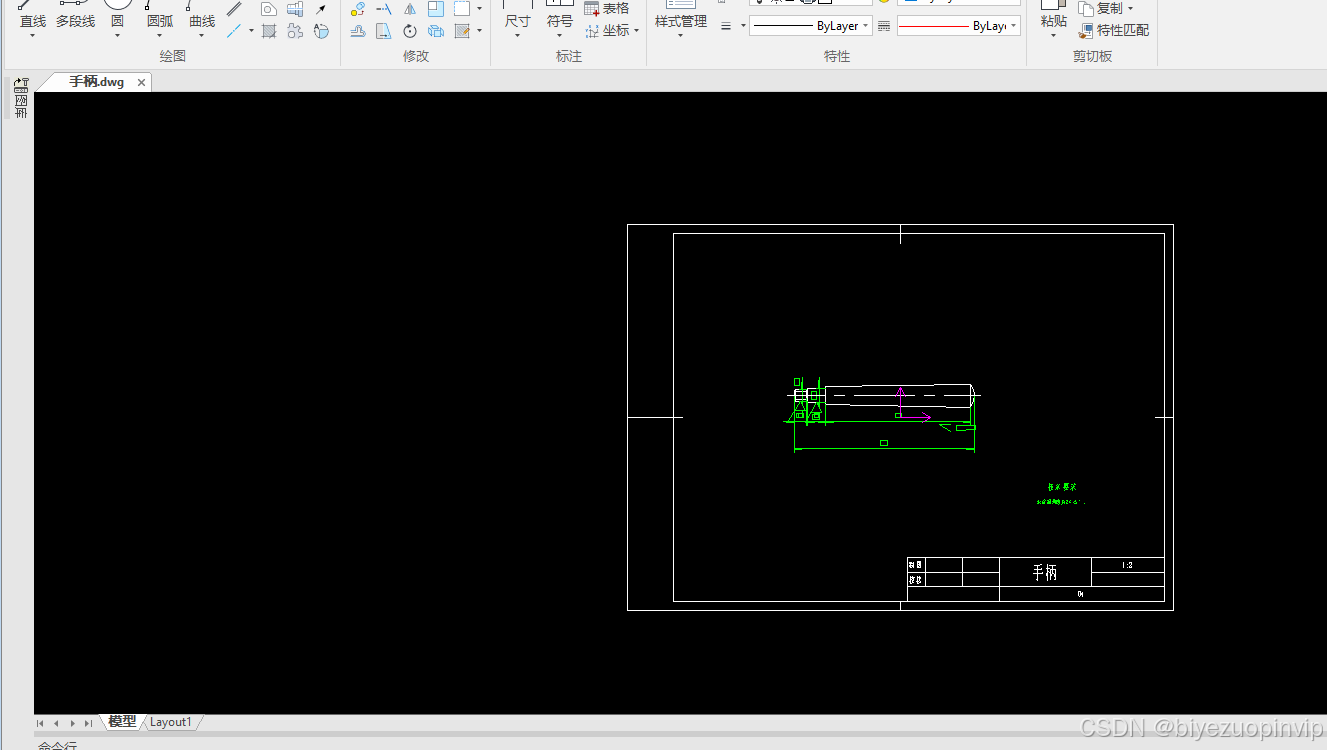Click the 粘贴 paste button
1327x750 pixels.
(1054, 14)
